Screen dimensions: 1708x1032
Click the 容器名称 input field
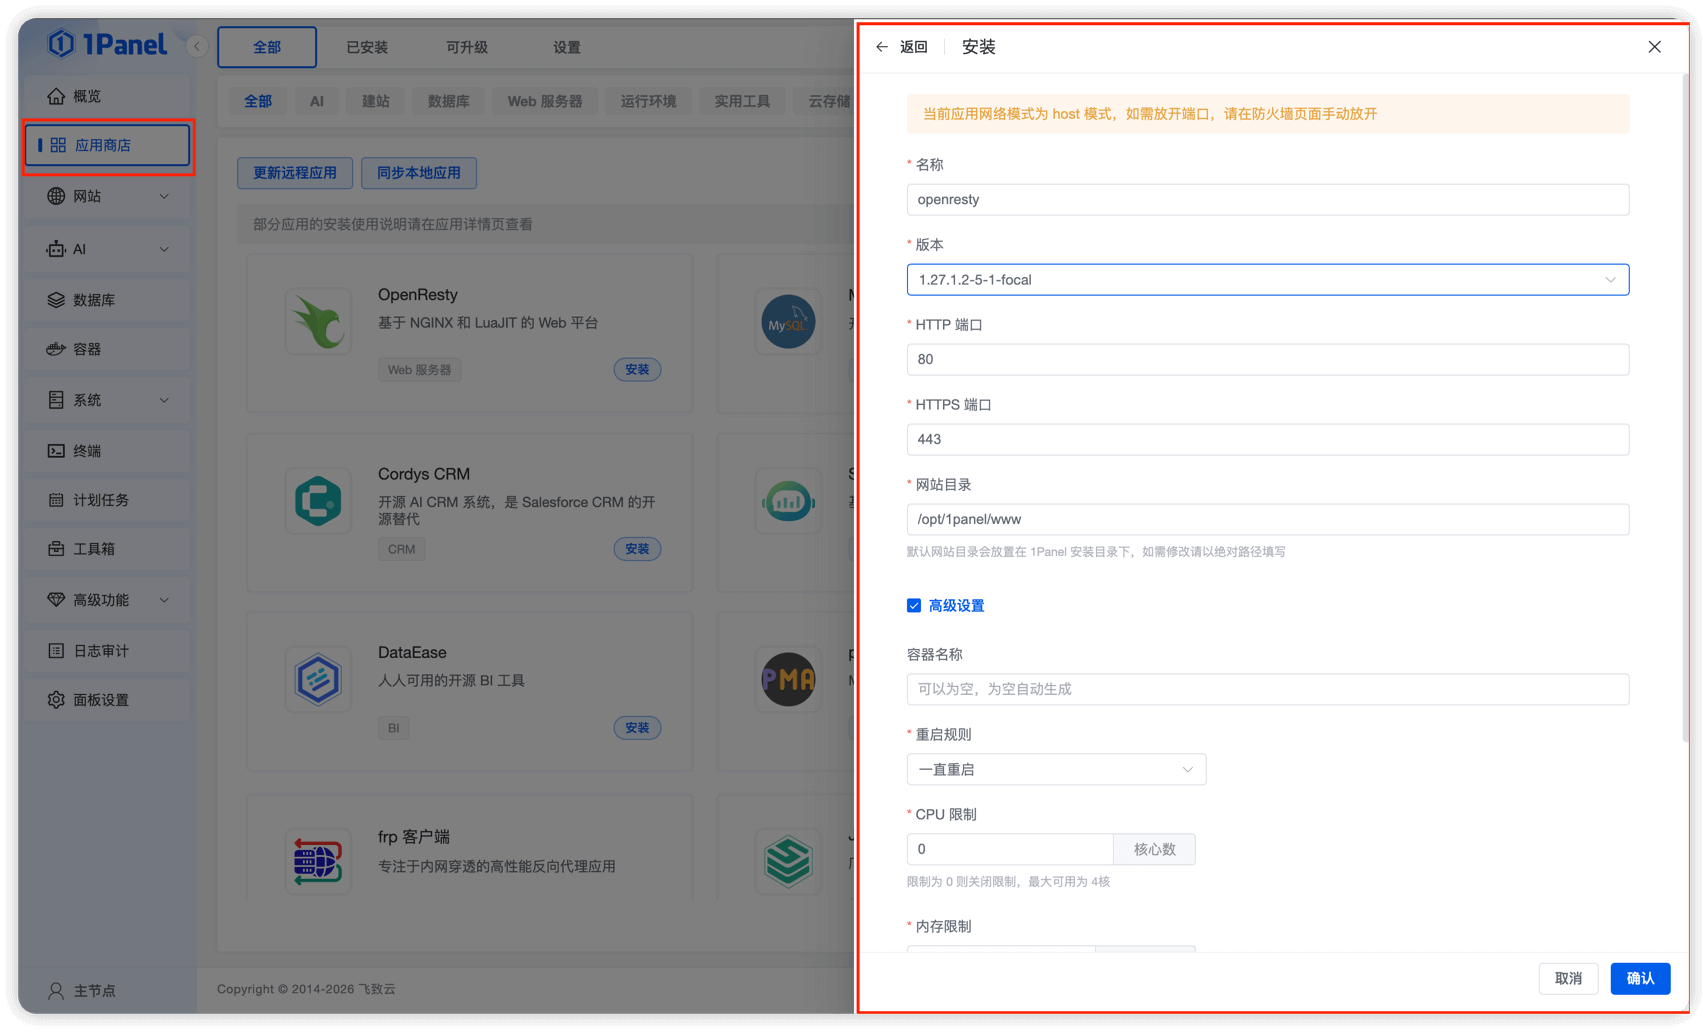pos(1267,689)
